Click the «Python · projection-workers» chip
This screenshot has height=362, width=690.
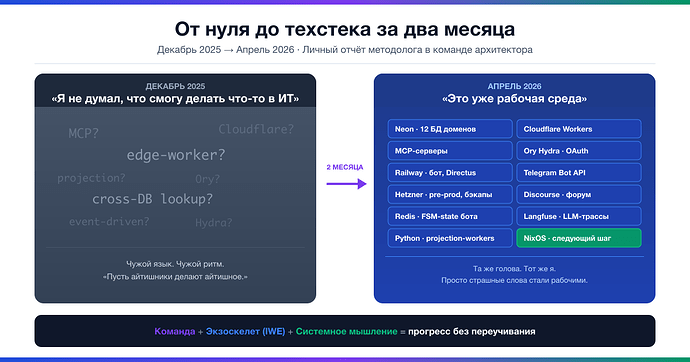450,238
